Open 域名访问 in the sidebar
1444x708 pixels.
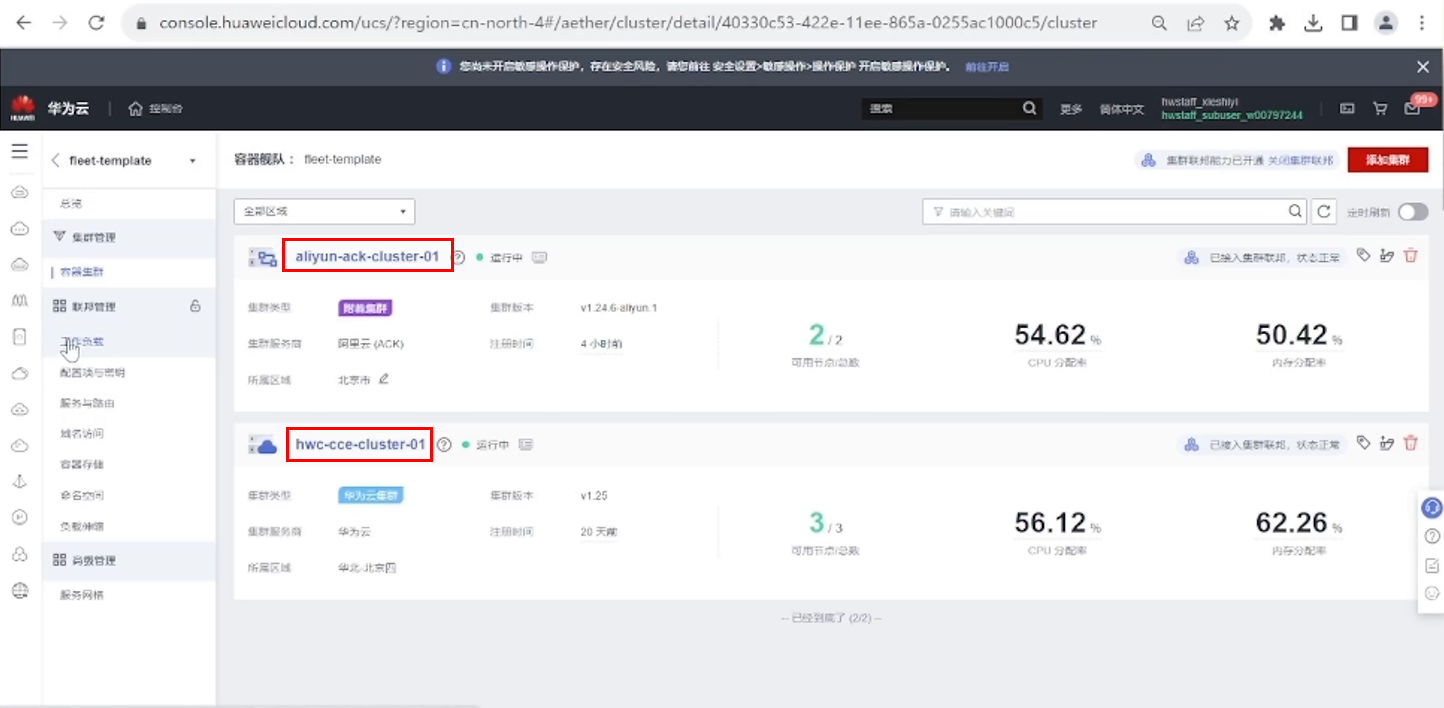(81, 433)
